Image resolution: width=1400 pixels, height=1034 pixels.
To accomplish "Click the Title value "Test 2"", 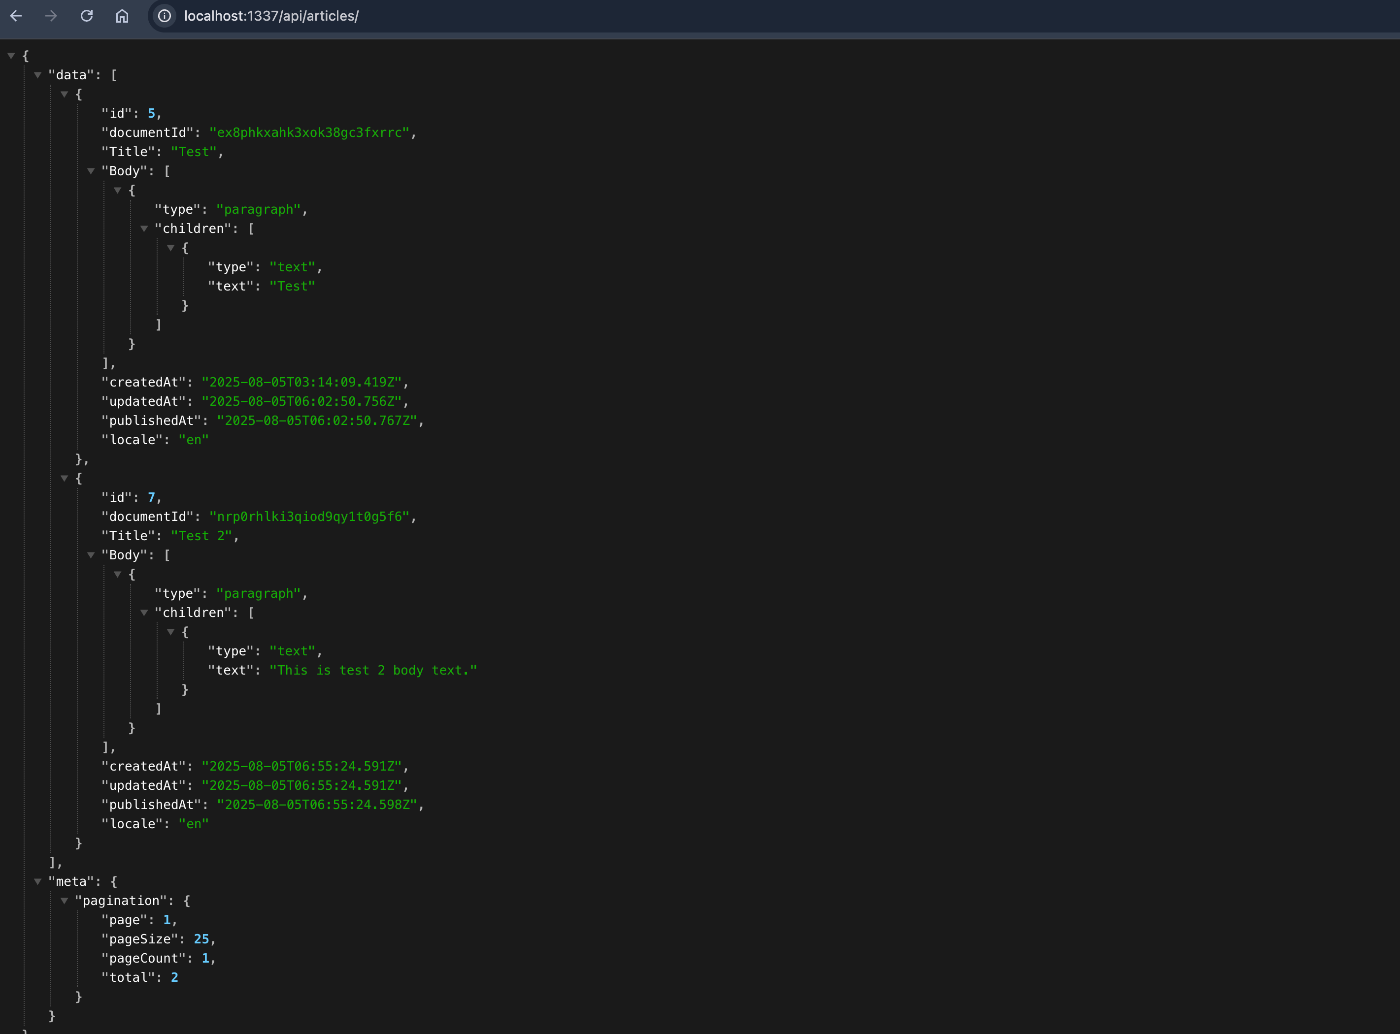I will coord(201,536).
